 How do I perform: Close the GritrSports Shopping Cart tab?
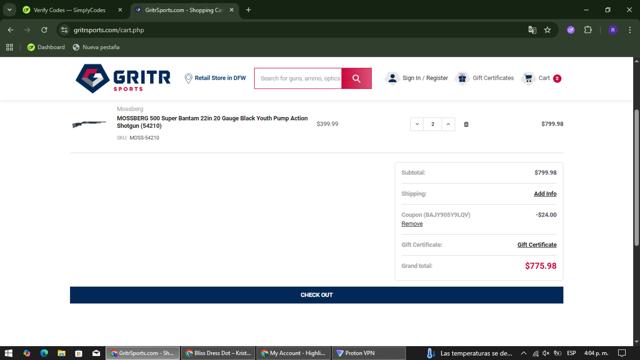click(231, 10)
